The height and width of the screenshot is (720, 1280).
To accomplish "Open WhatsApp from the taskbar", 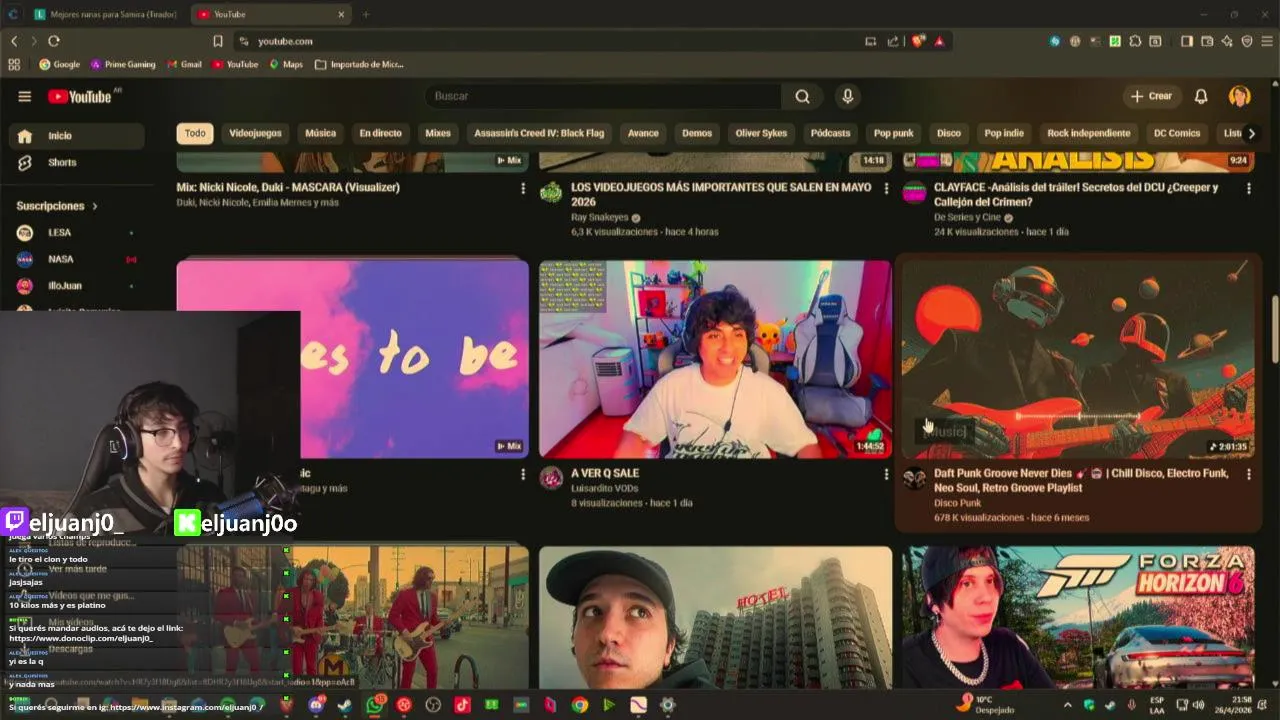I will coord(374,705).
